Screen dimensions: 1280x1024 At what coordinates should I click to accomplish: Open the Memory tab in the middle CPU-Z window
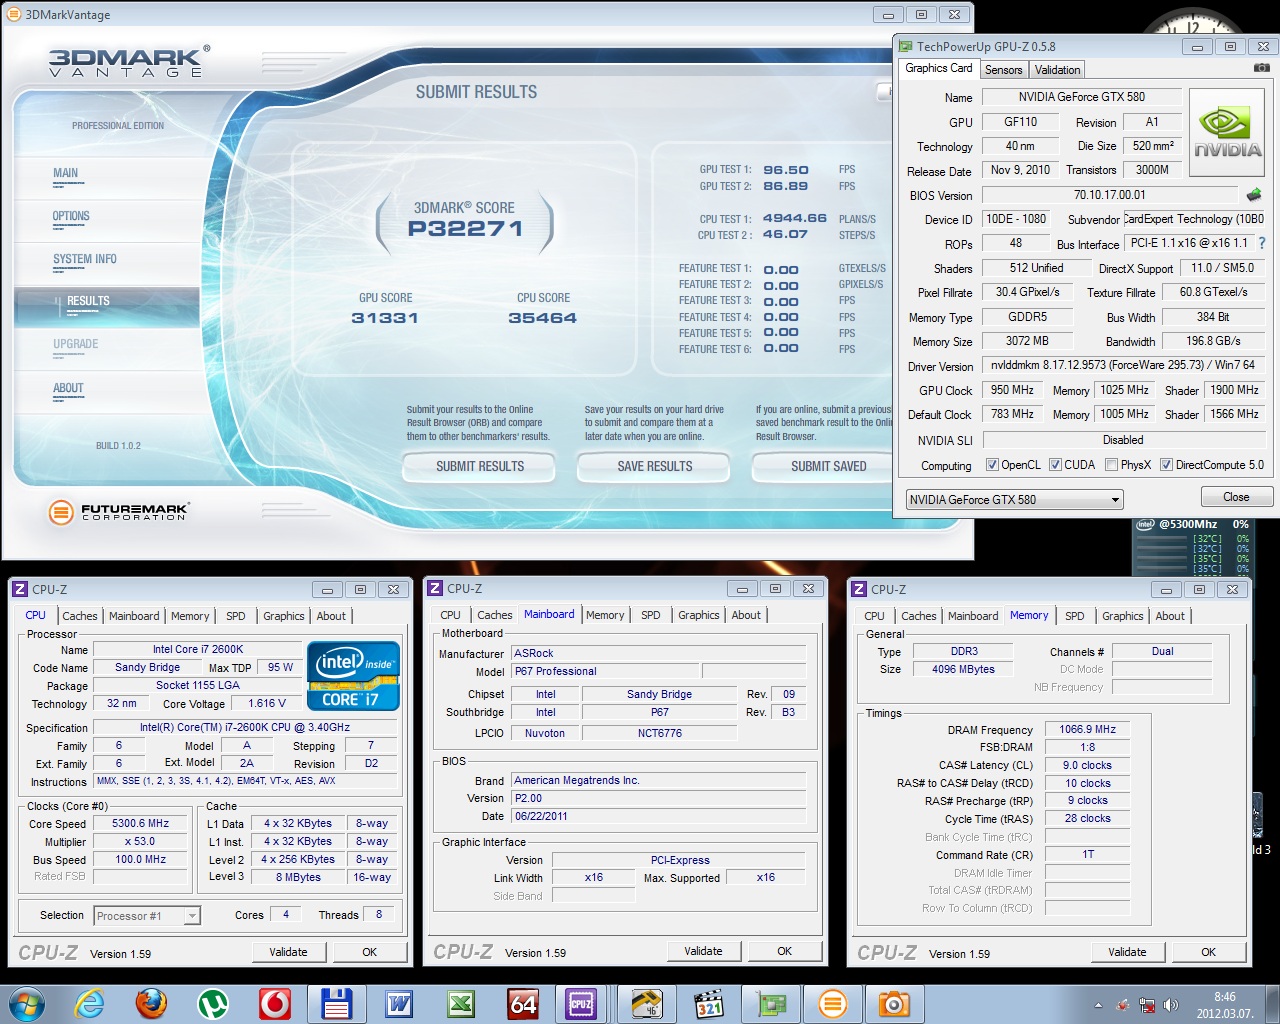(x=605, y=615)
